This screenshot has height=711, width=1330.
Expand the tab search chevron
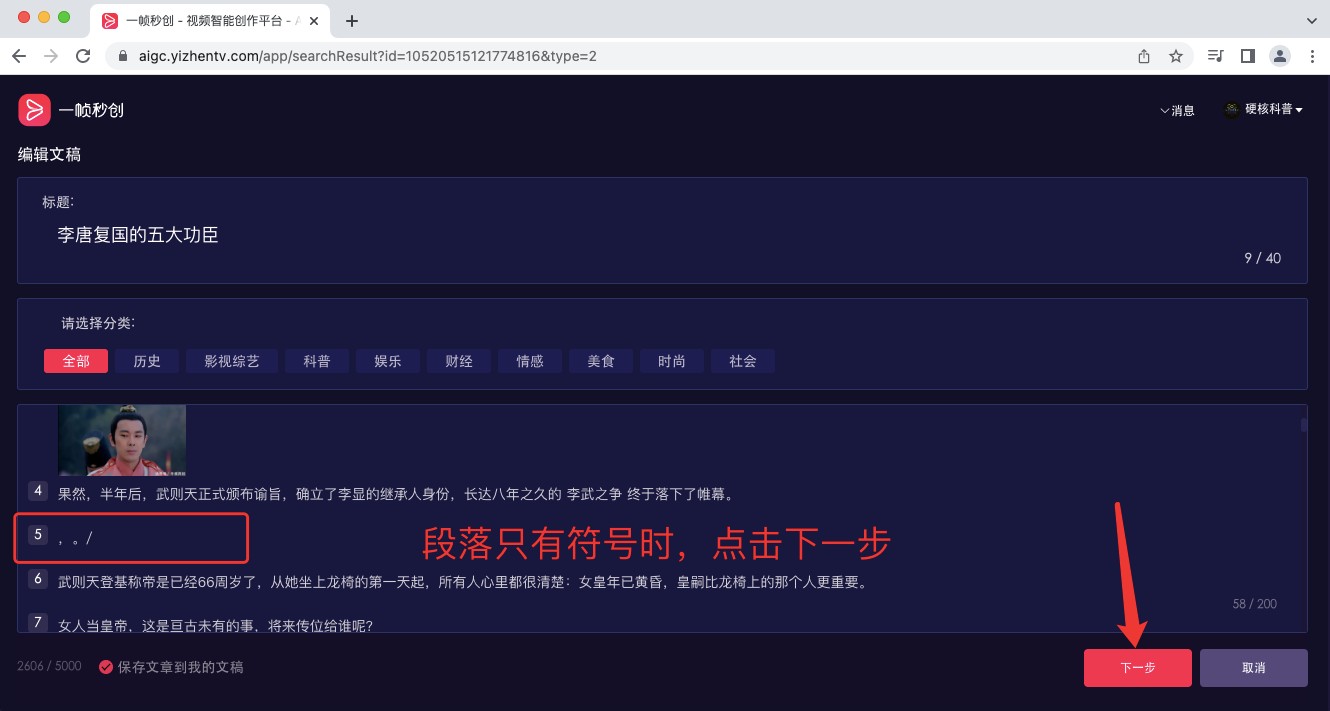pyautogui.click(x=1311, y=21)
